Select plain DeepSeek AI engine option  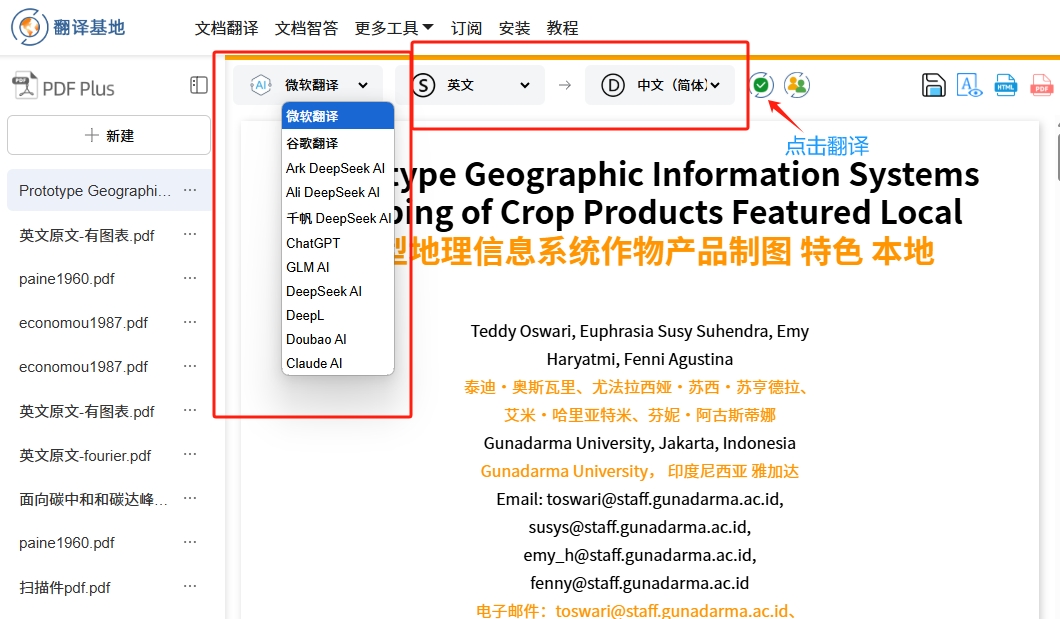[x=337, y=291]
